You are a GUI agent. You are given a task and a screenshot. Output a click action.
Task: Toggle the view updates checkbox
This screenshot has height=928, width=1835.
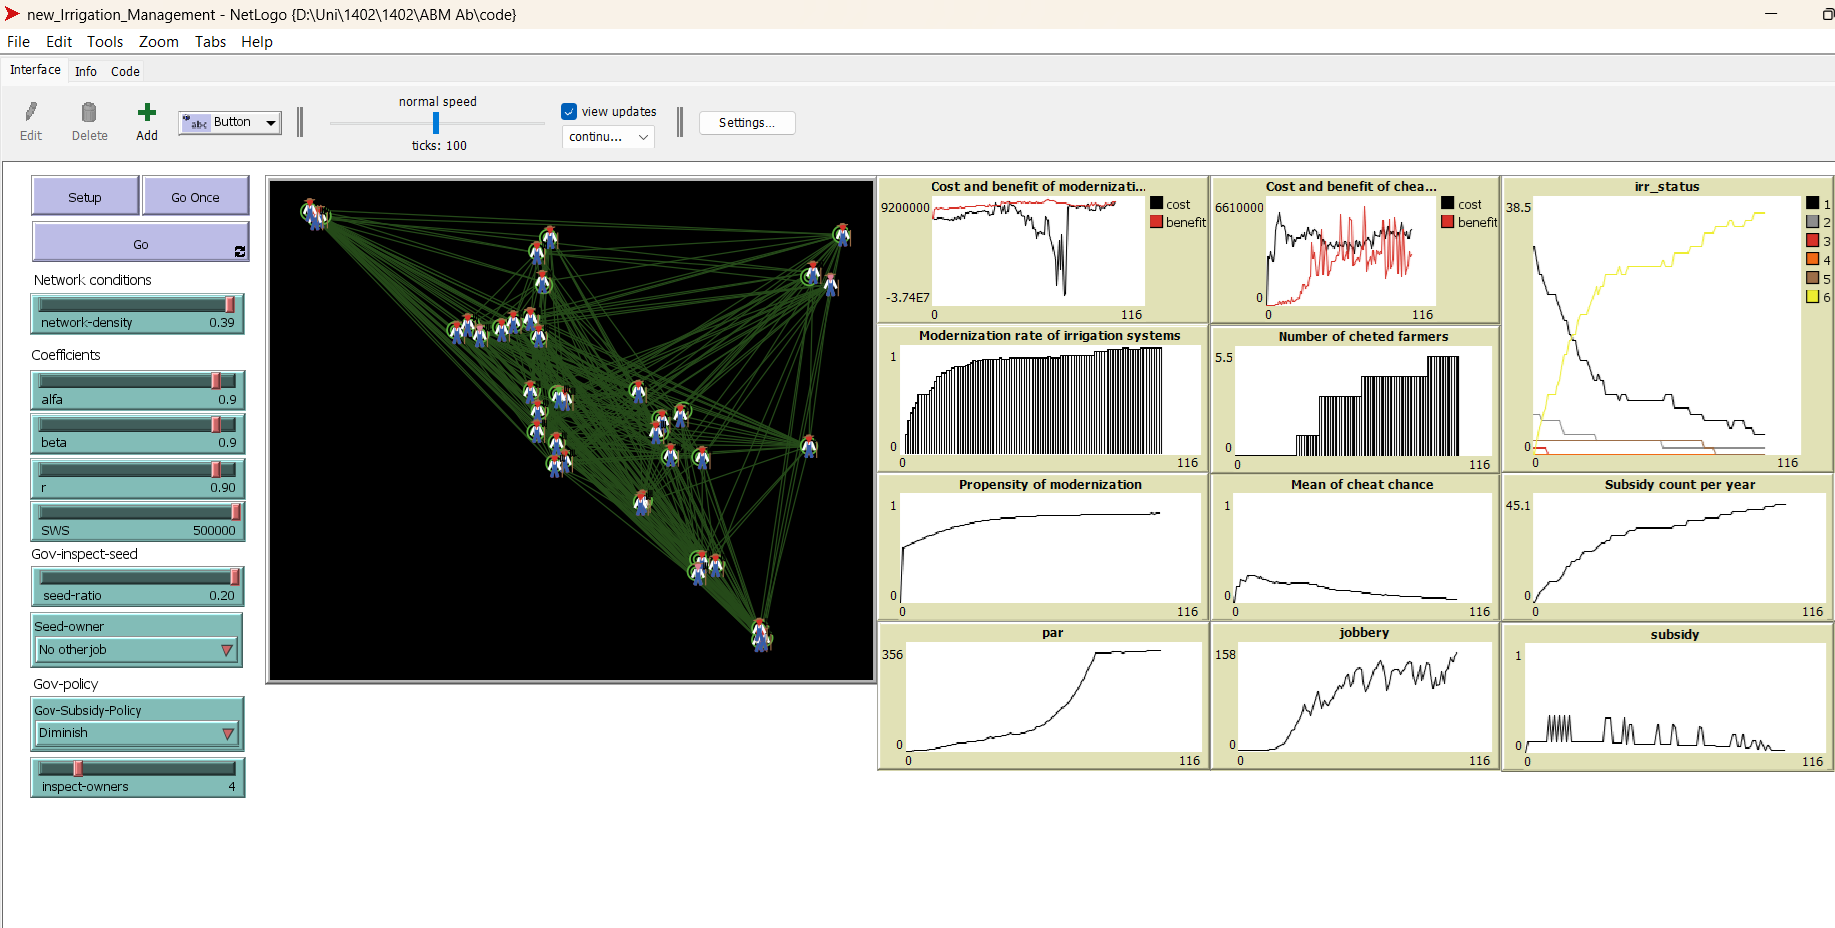click(x=569, y=112)
